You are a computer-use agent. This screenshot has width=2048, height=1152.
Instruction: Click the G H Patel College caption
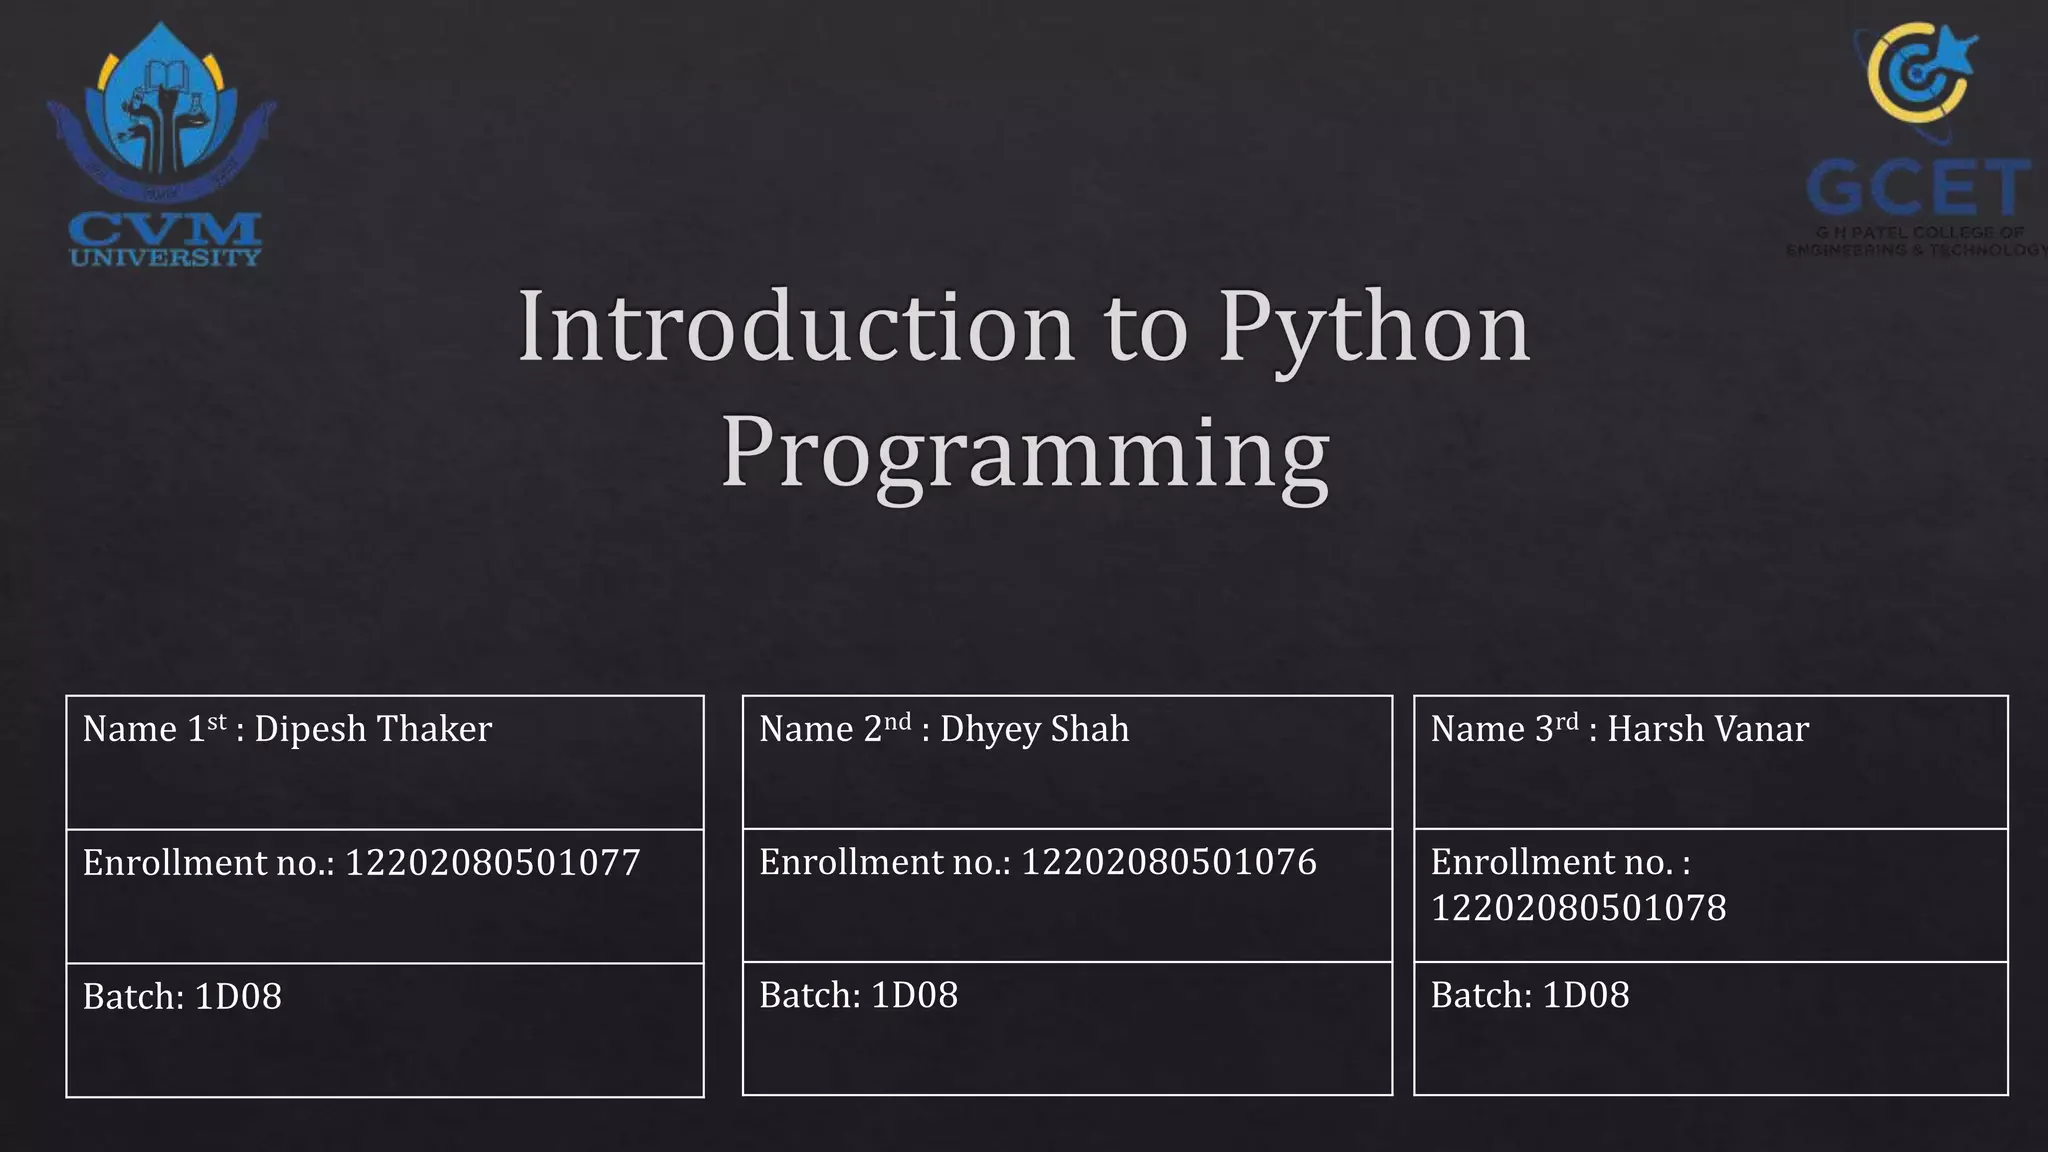pyautogui.click(x=1918, y=241)
